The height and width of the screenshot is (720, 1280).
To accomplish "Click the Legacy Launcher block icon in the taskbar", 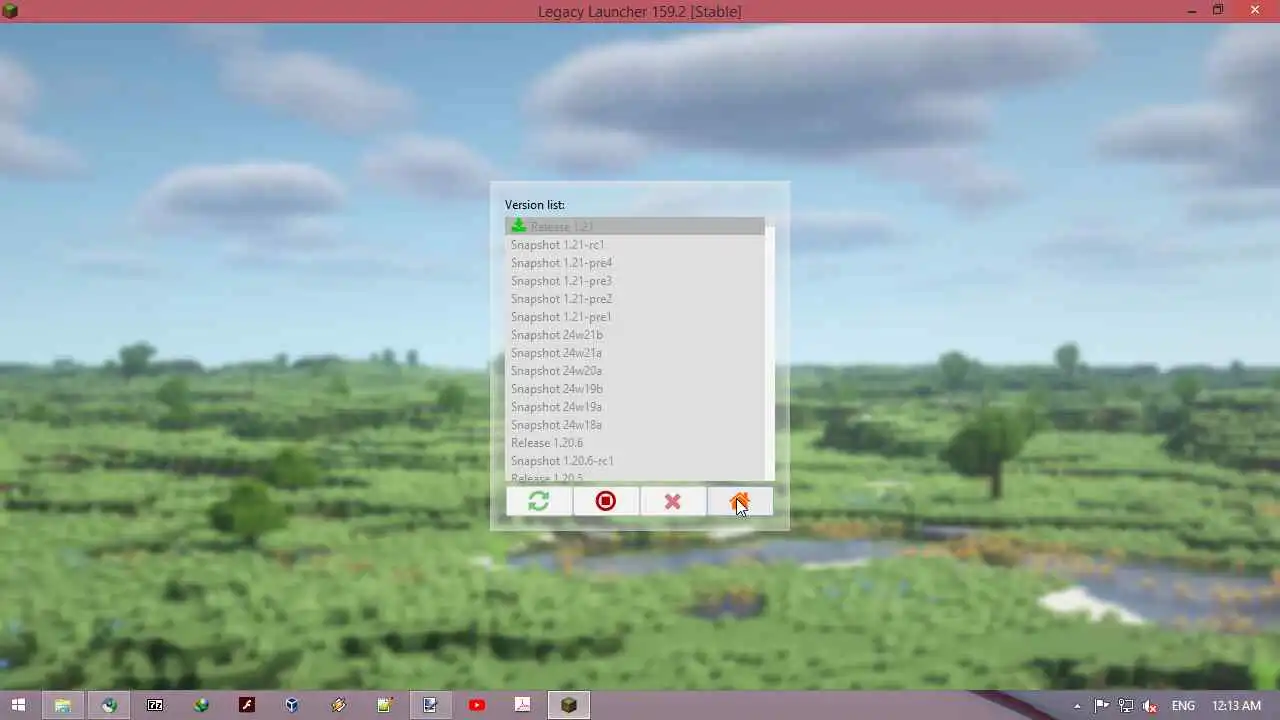I will pos(569,705).
